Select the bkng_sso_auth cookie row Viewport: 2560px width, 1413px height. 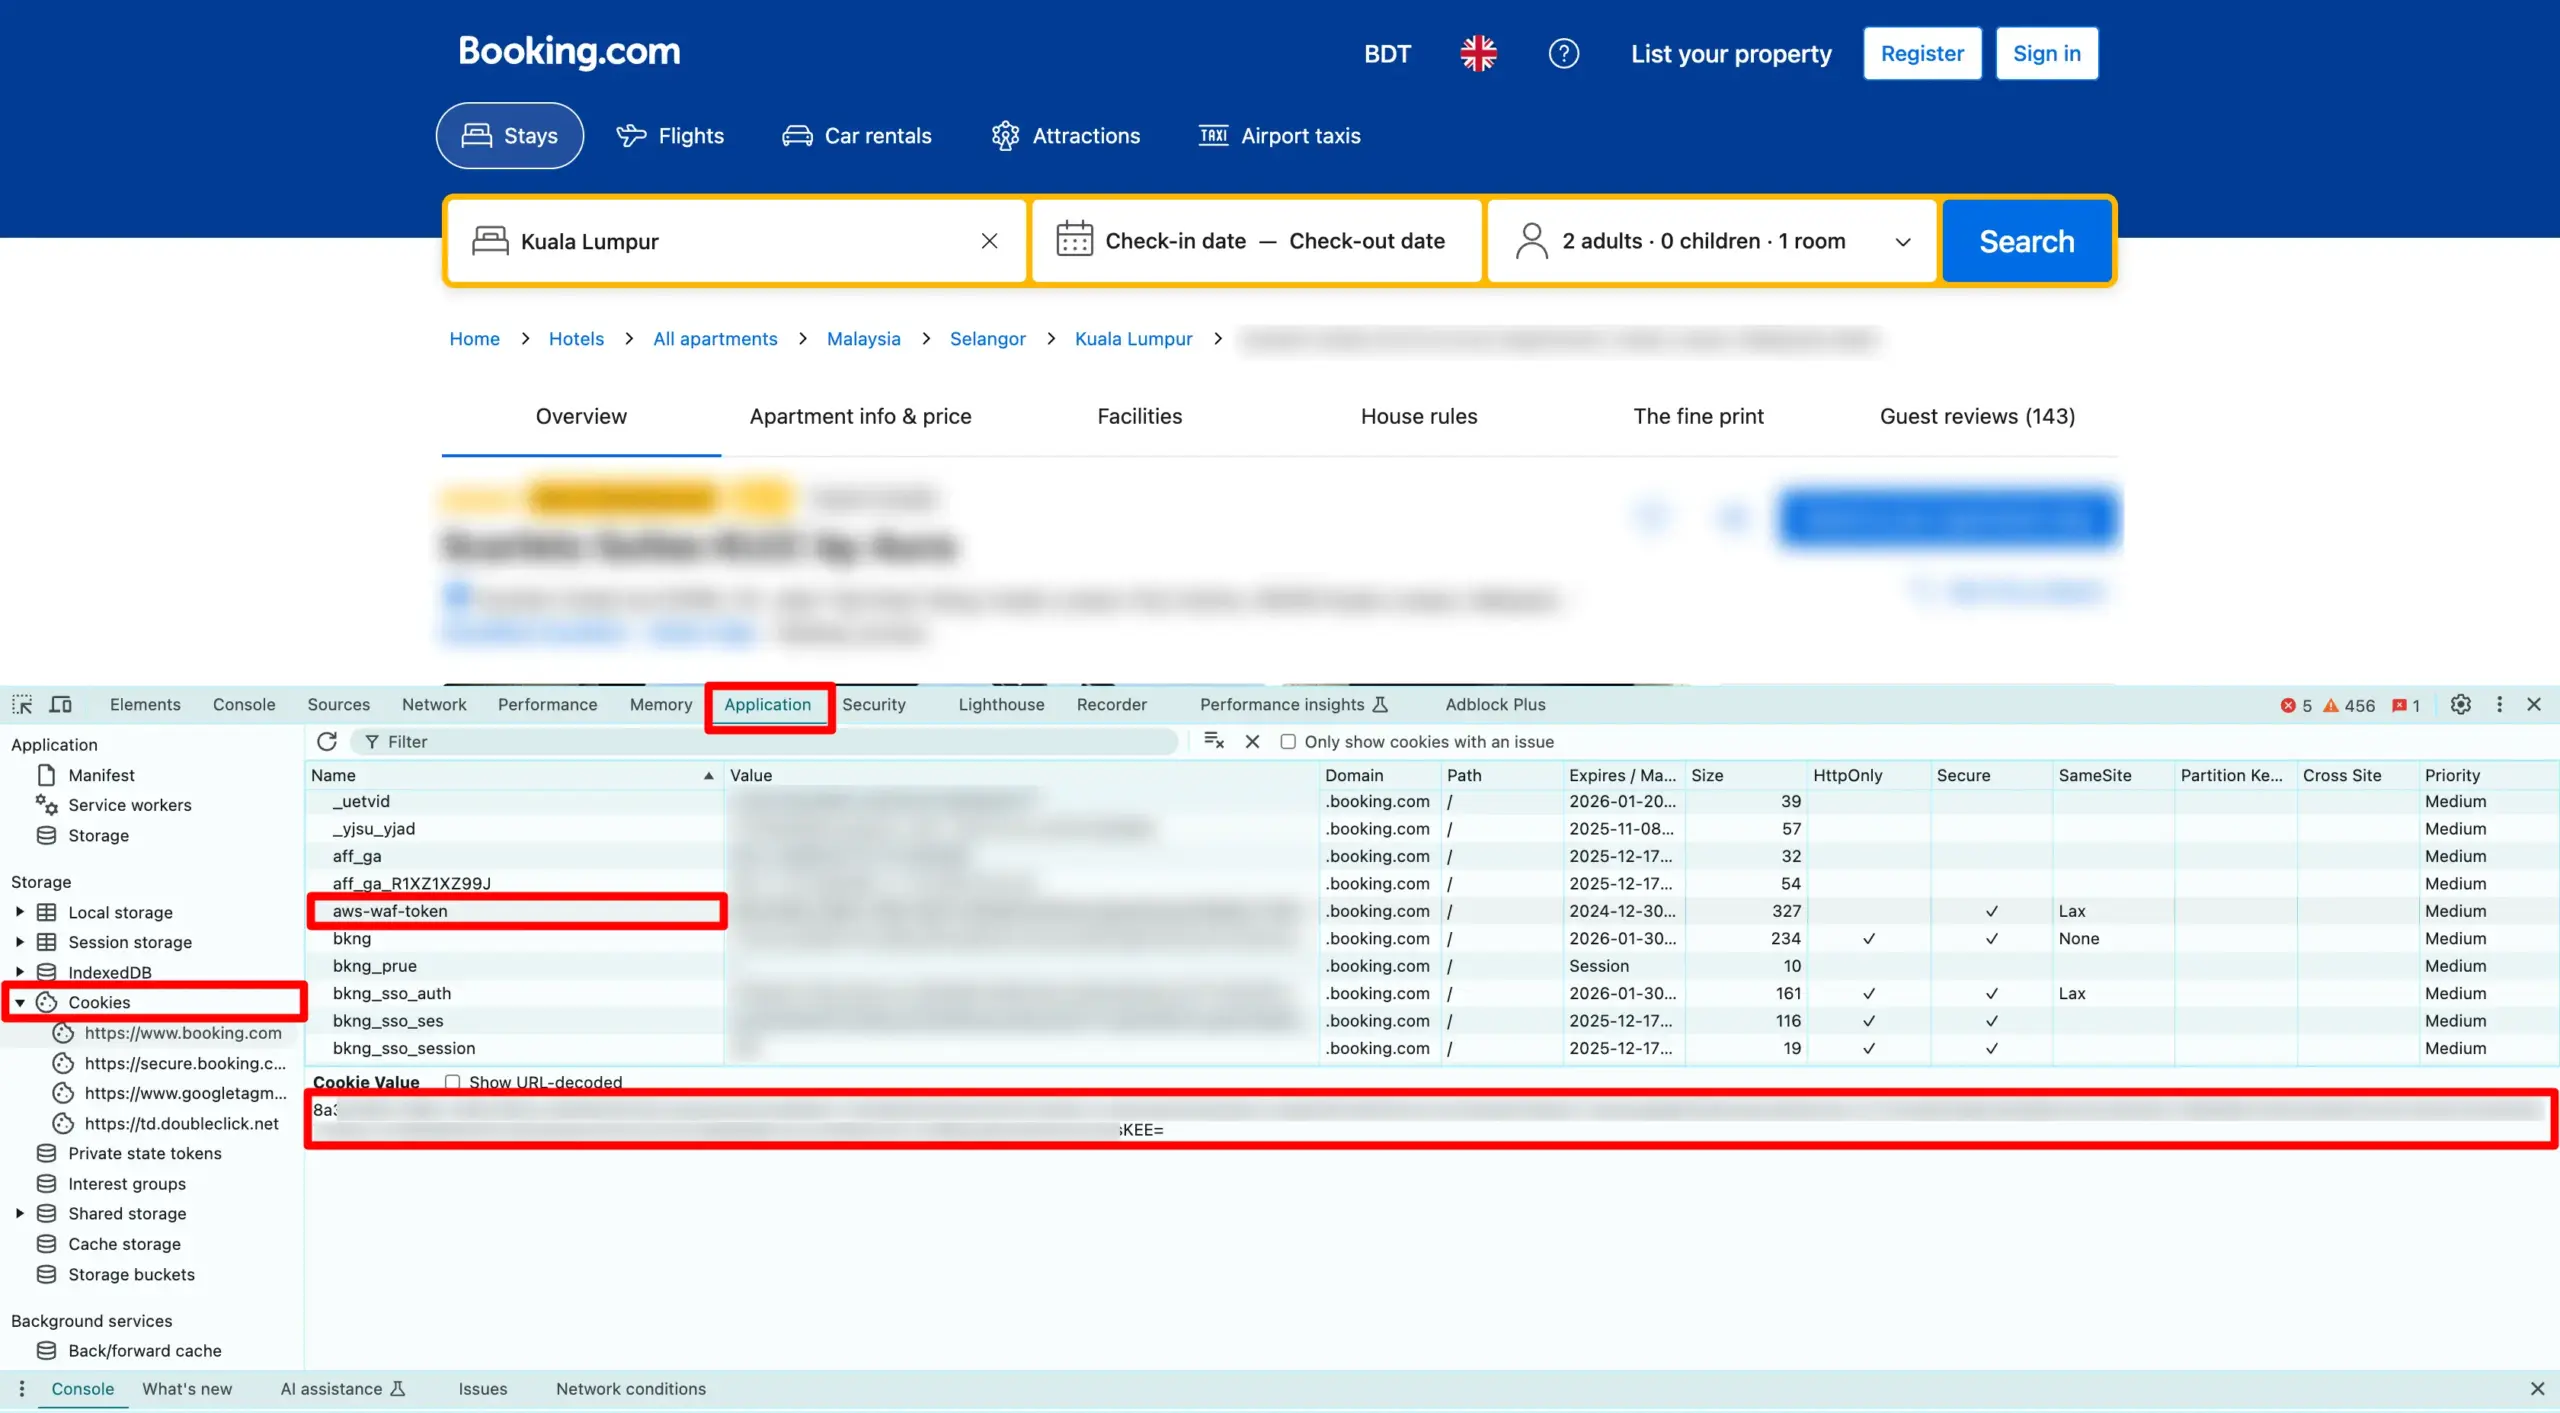point(1431,993)
